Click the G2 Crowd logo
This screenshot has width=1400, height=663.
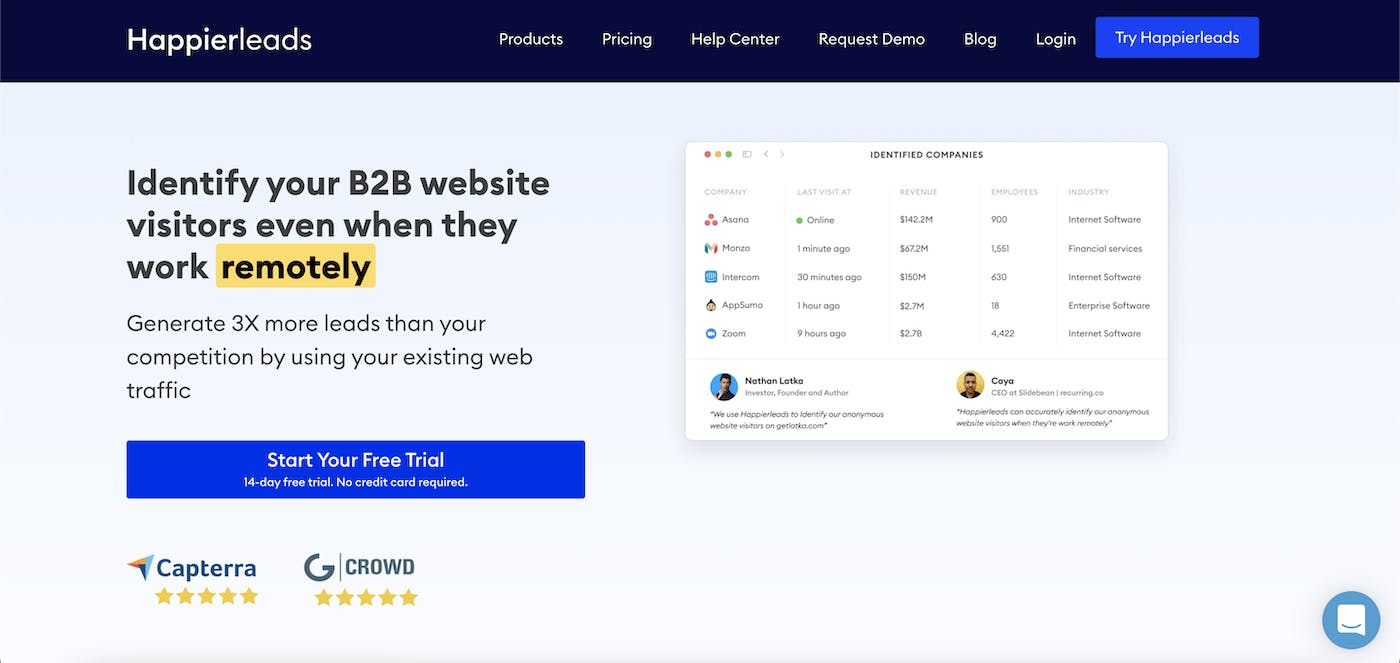tap(359, 567)
